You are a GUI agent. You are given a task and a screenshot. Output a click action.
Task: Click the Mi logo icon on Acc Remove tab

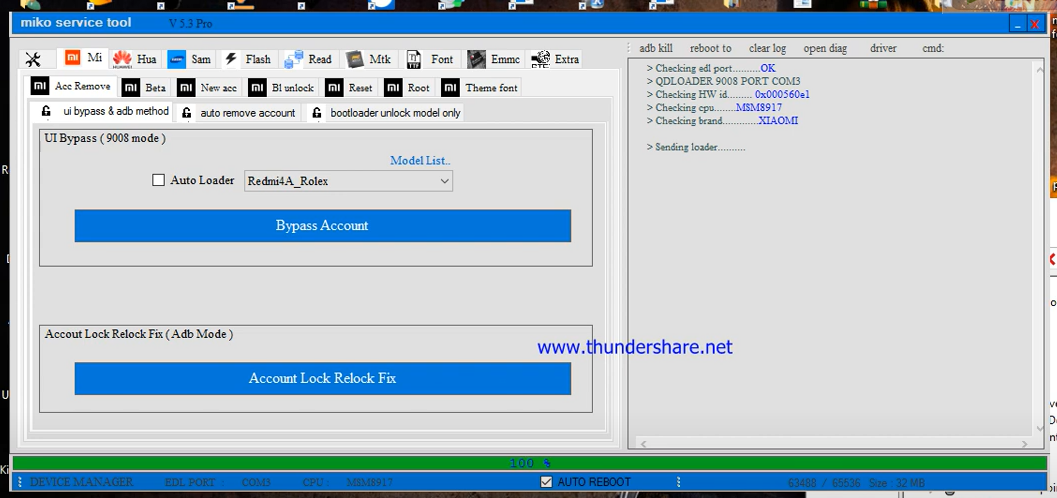tap(40, 86)
